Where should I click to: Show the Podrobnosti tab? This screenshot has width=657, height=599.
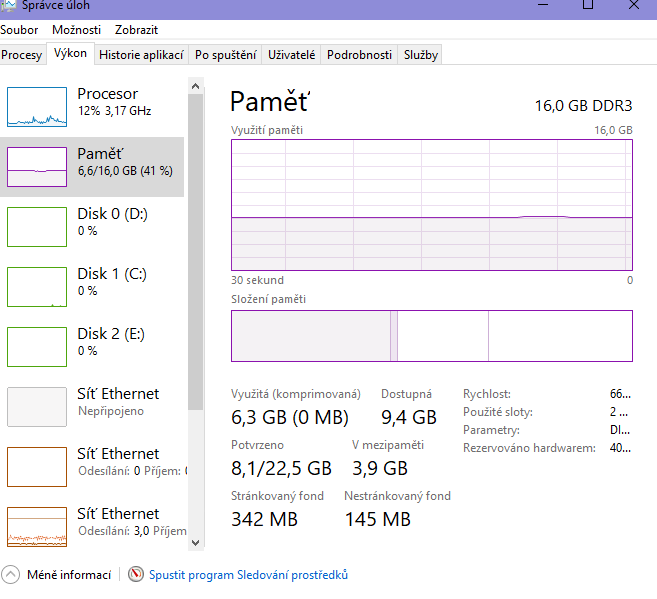[x=359, y=55]
